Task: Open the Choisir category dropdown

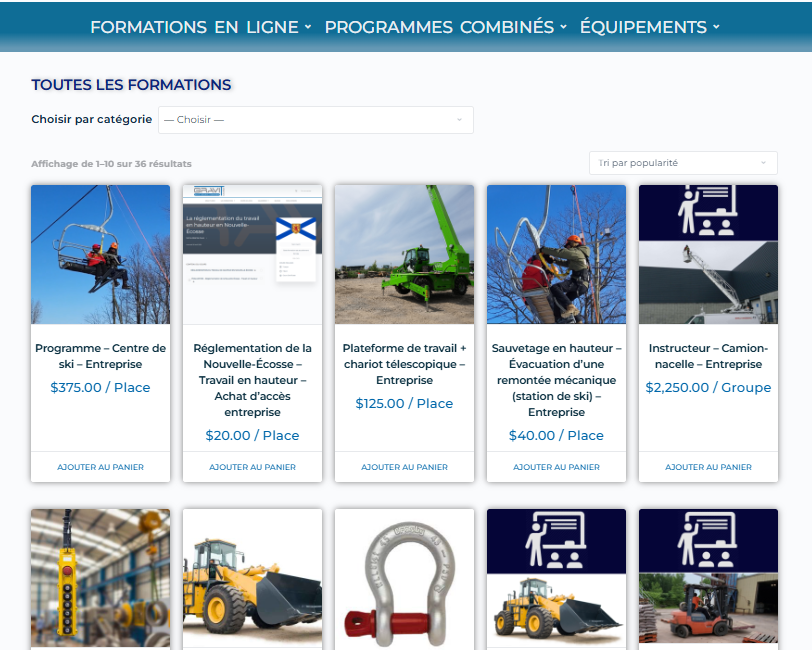Action: [315, 120]
